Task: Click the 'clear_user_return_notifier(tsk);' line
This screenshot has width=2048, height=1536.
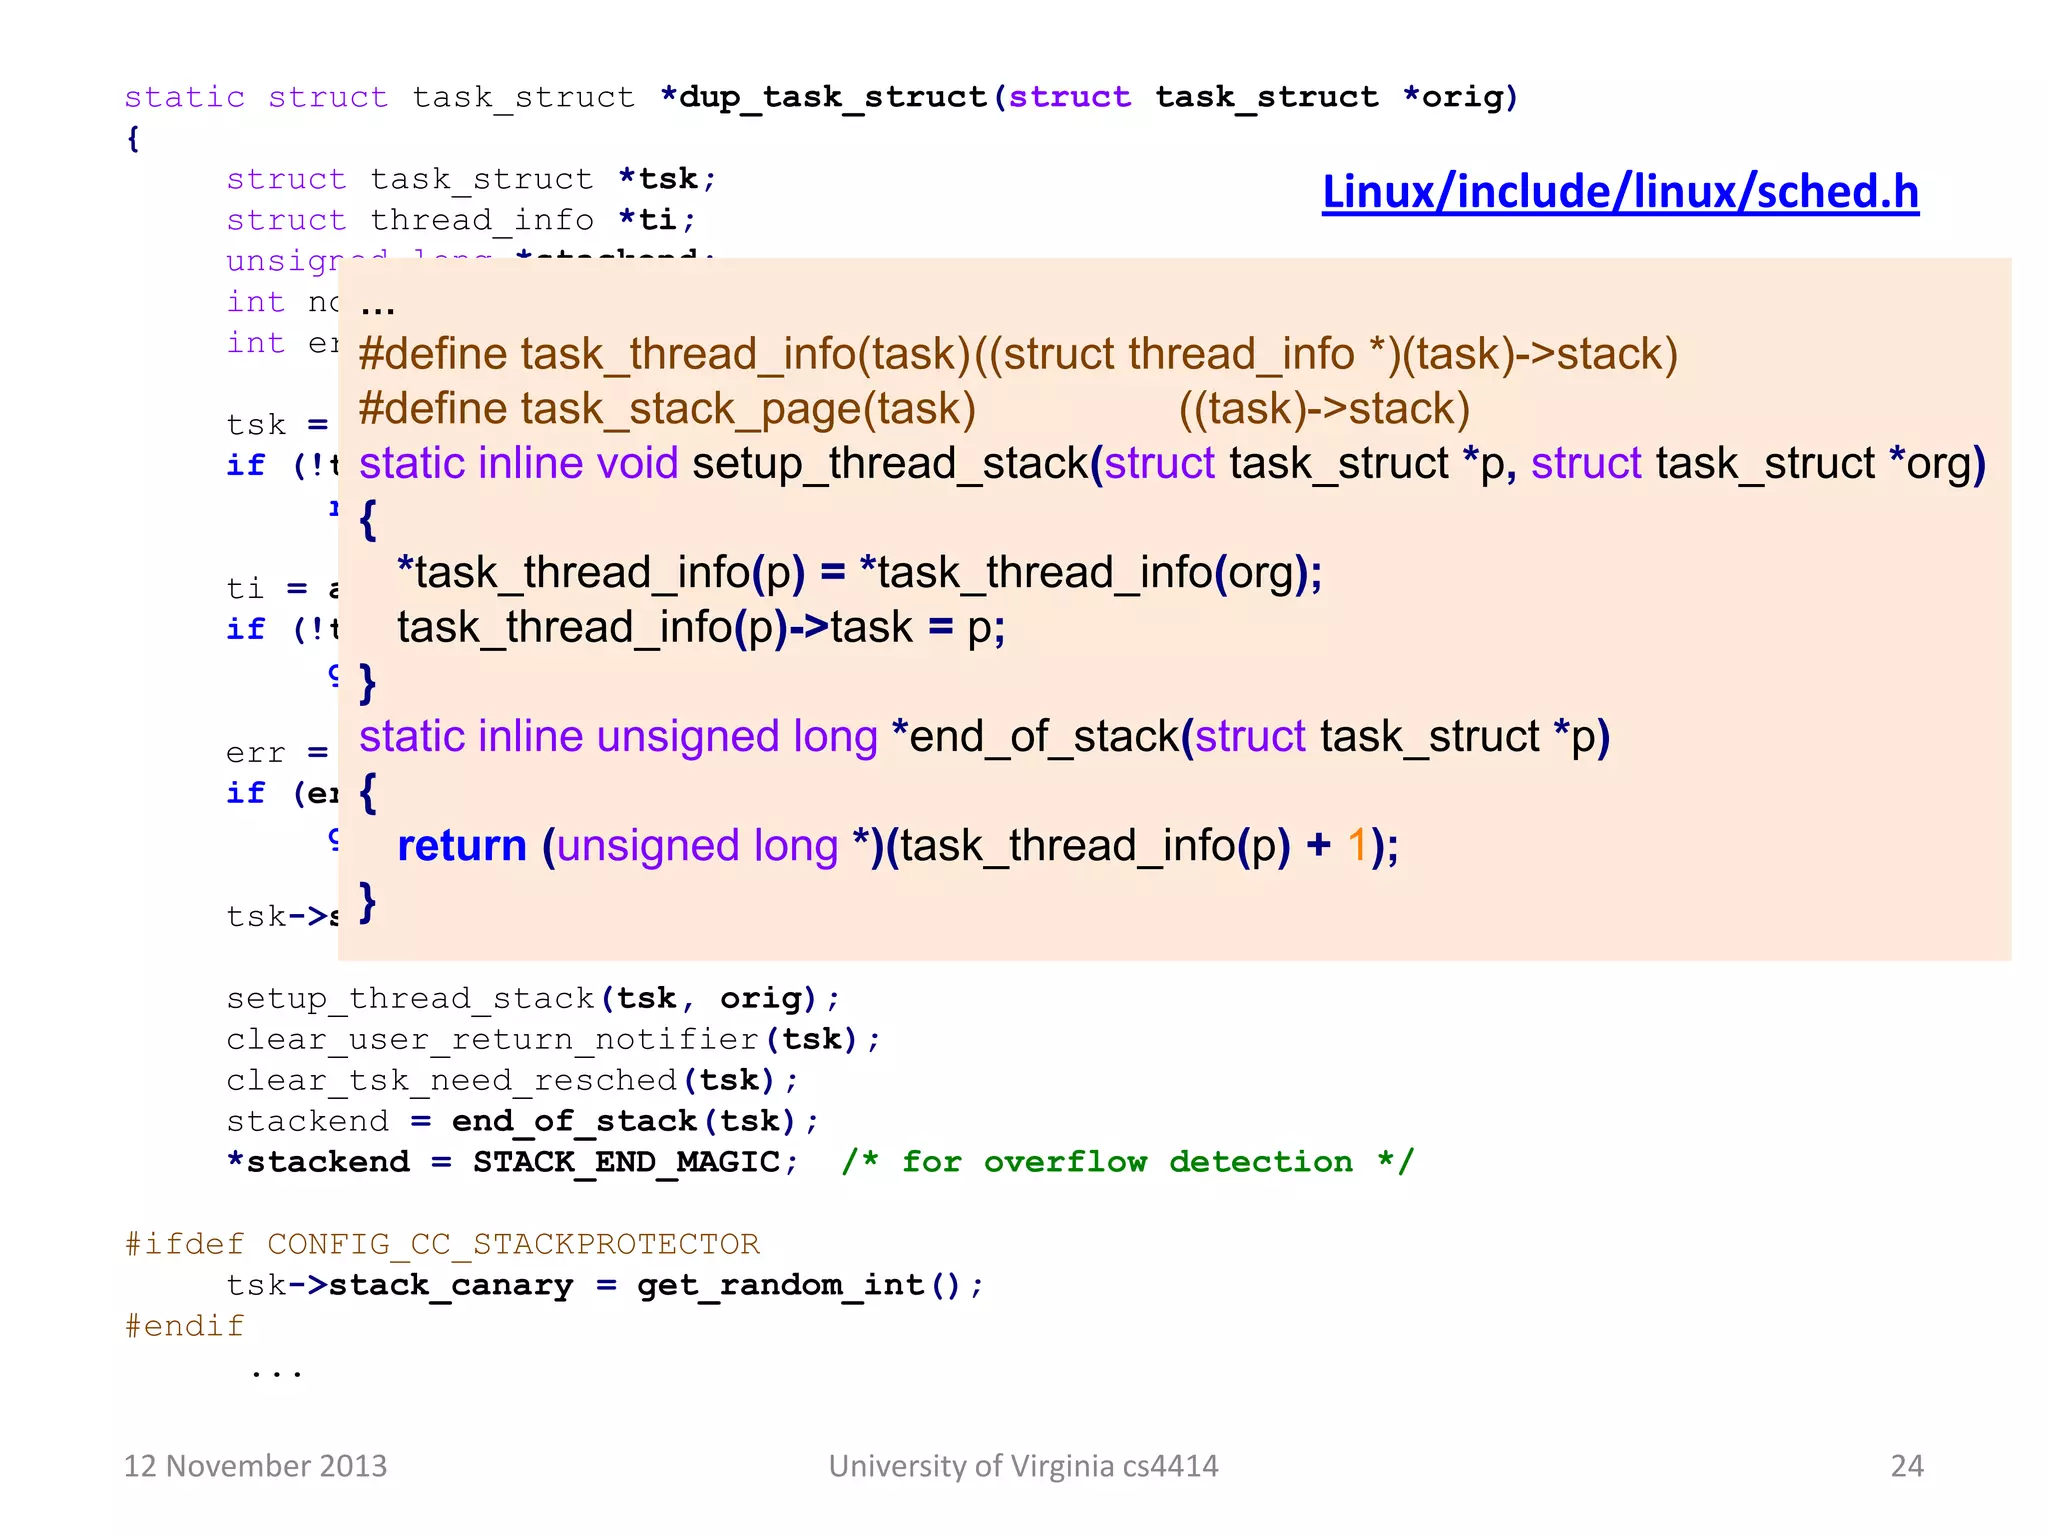Action: click(x=553, y=1040)
